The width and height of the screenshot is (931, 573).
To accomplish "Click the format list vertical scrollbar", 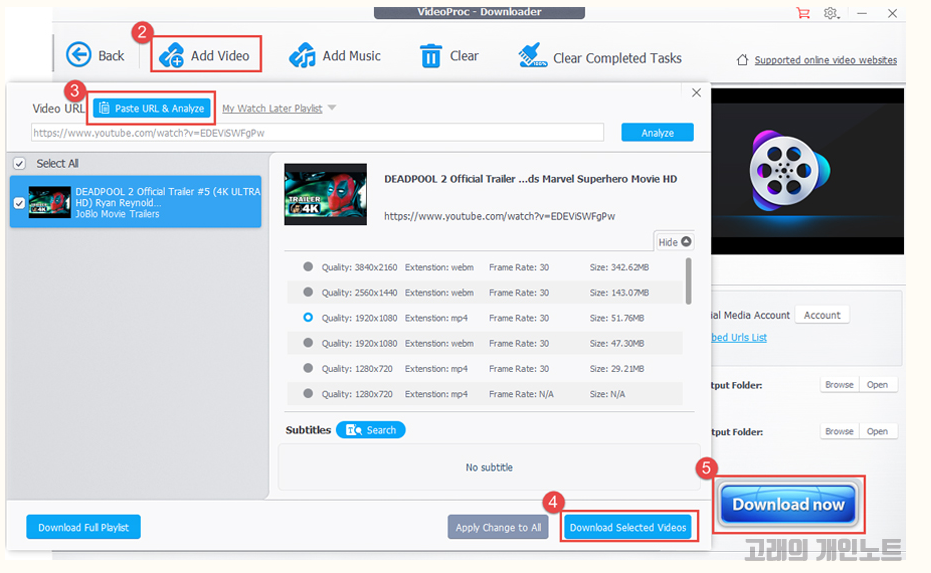I will click(688, 281).
